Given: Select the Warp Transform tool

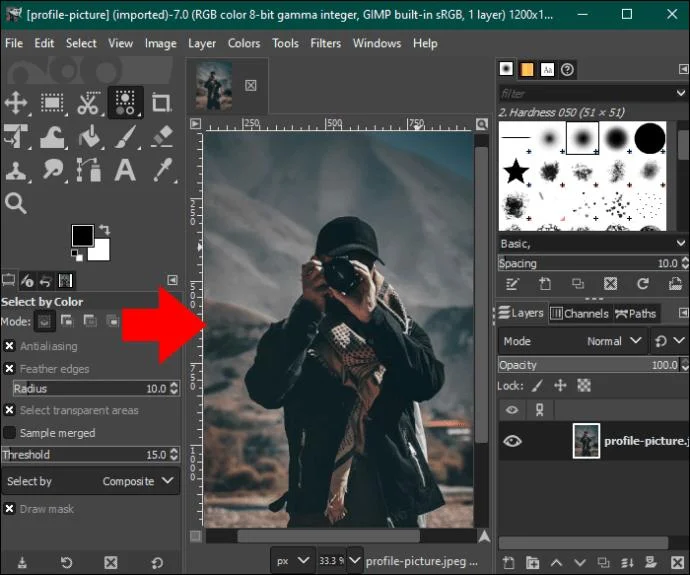Looking at the screenshot, I should [52, 136].
